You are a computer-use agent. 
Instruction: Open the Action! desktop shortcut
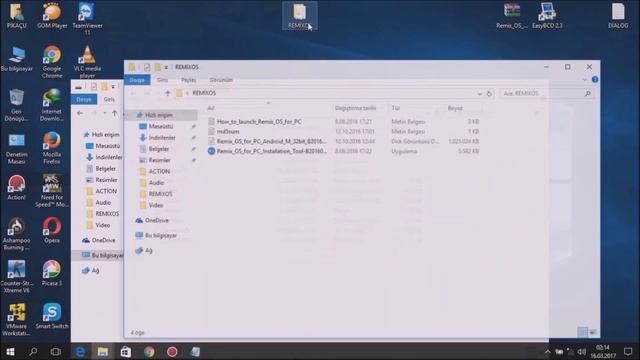16,188
